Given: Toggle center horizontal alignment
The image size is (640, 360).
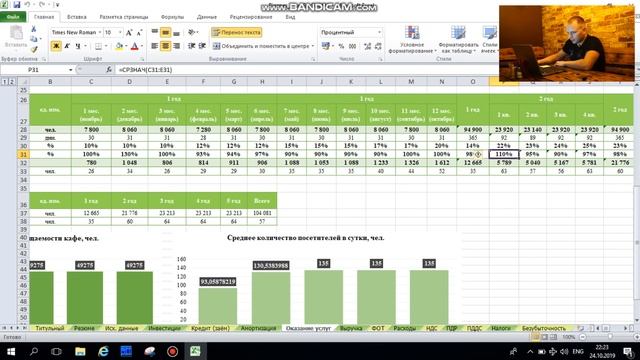Looking at the screenshot, I should point(165,46).
